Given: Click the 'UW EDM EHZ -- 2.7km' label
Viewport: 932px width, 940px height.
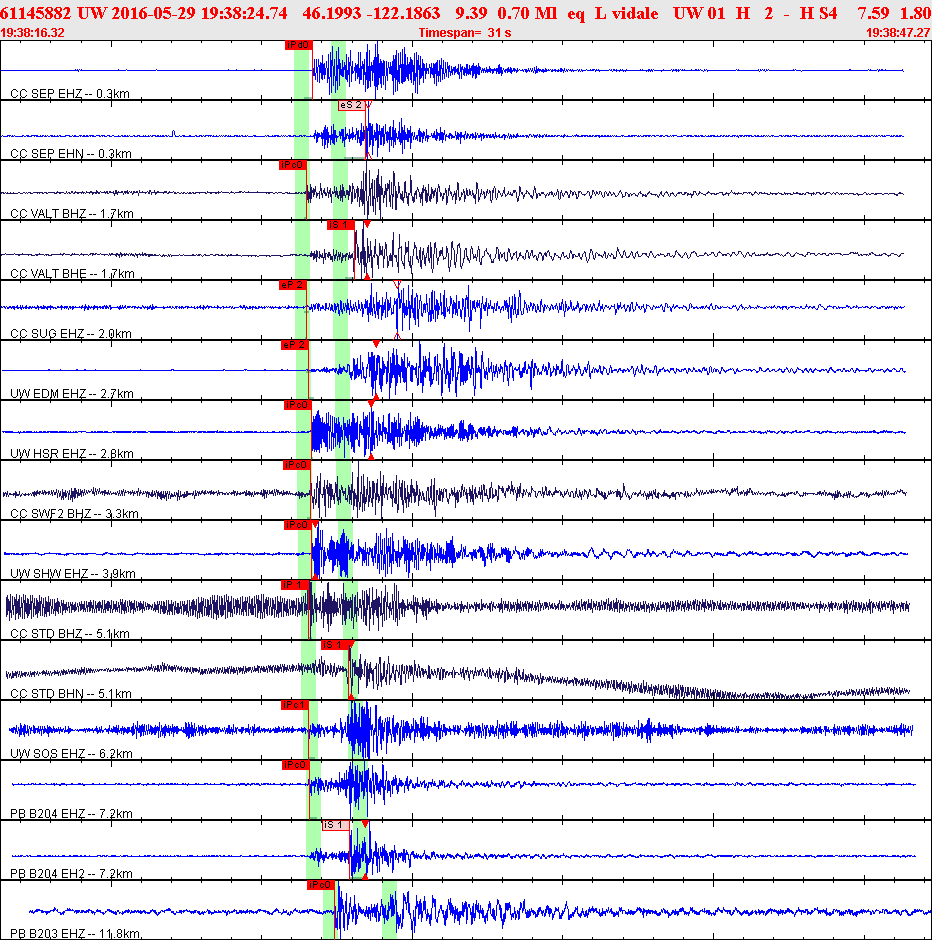Looking at the screenshot, I should (72, 393).
